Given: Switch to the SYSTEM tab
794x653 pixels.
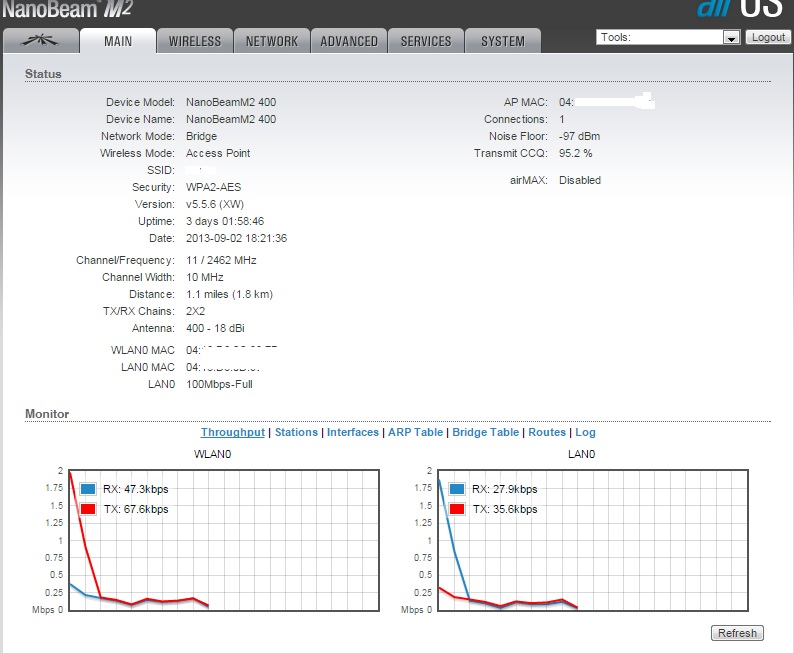Looking at the screenshot, I should coord(503,41).
